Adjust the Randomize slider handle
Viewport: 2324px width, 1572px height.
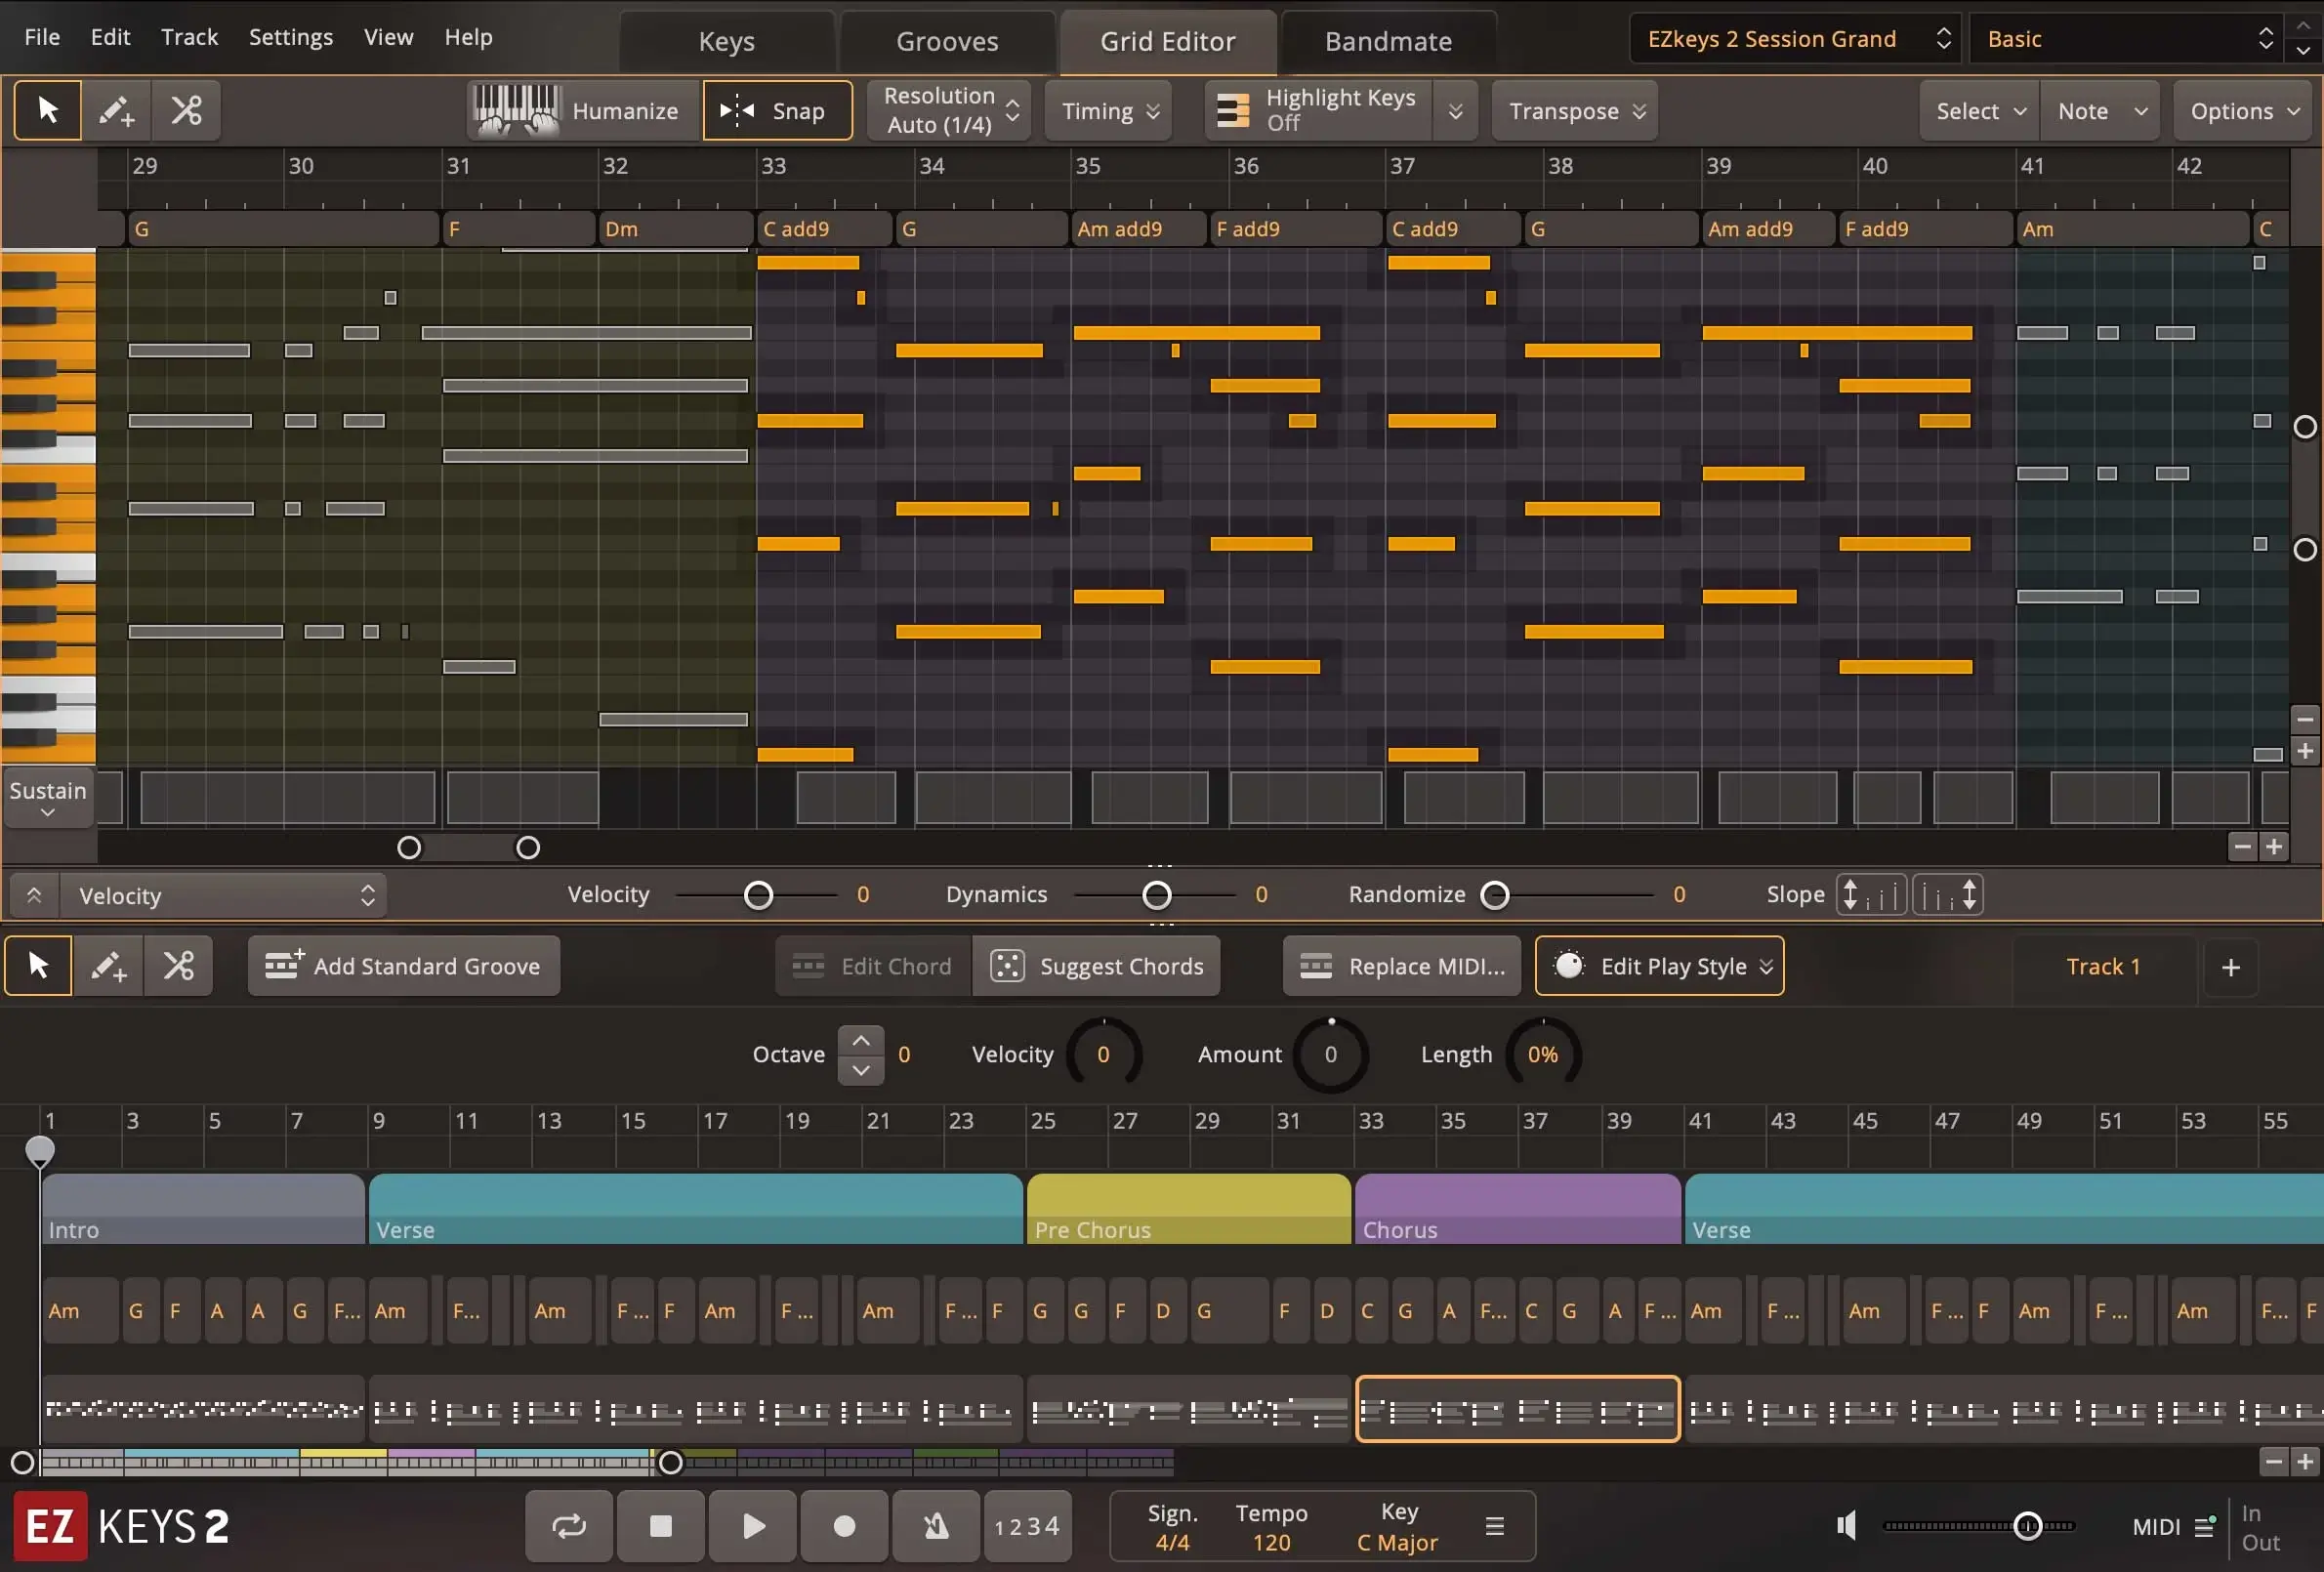[x=1494, y=895]
